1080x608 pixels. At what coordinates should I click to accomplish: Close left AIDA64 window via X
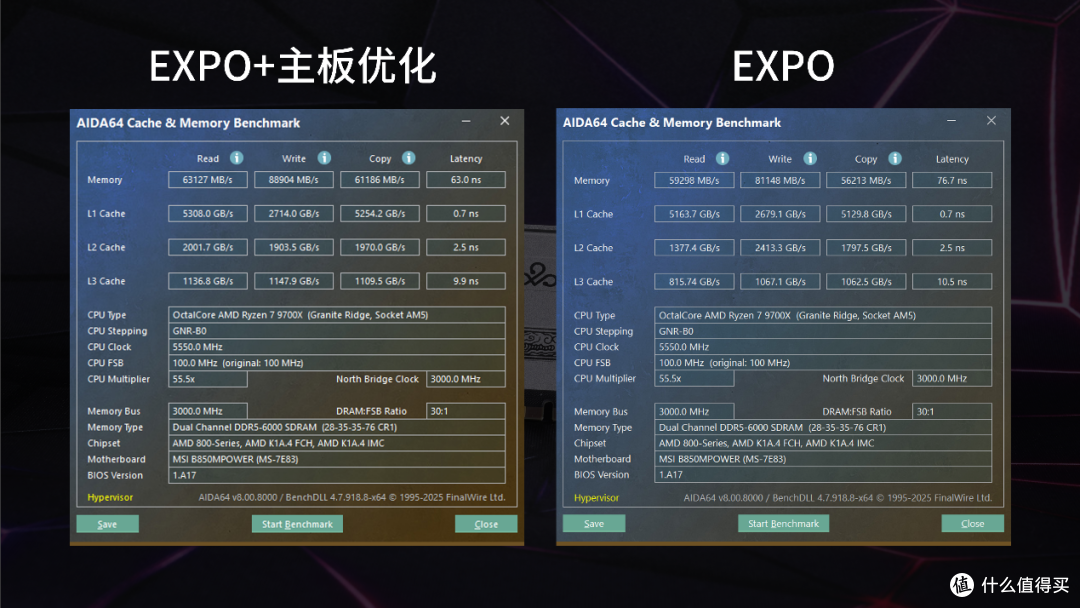pos(505,121)
